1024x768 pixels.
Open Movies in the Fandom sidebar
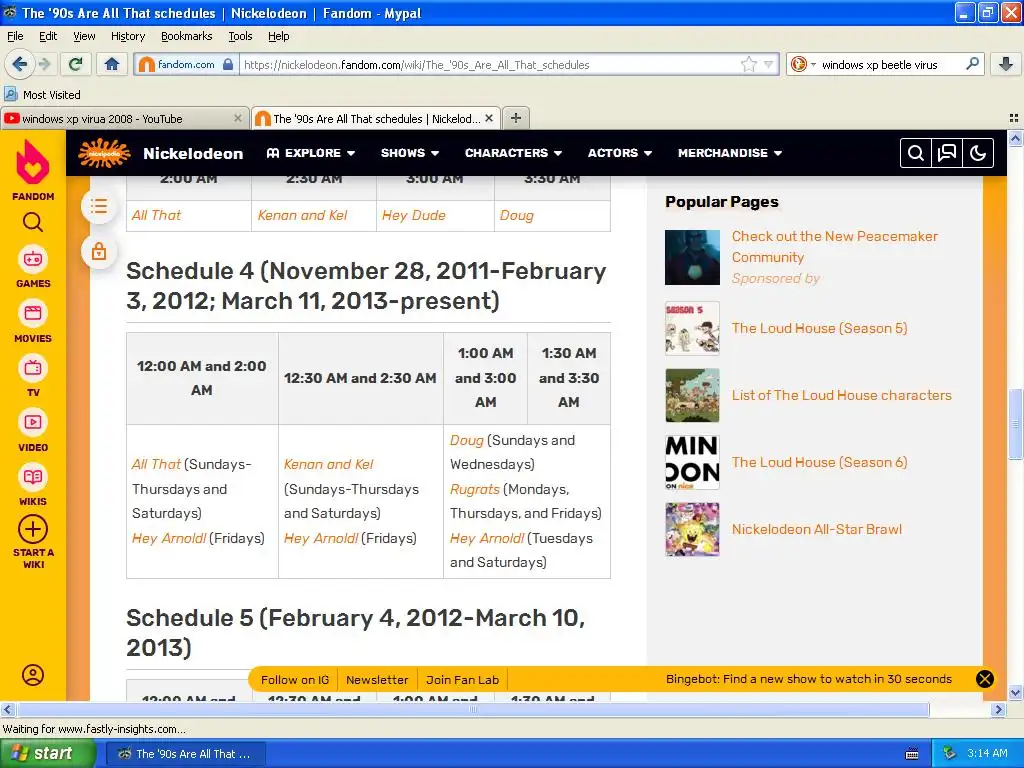pos(33,321)
